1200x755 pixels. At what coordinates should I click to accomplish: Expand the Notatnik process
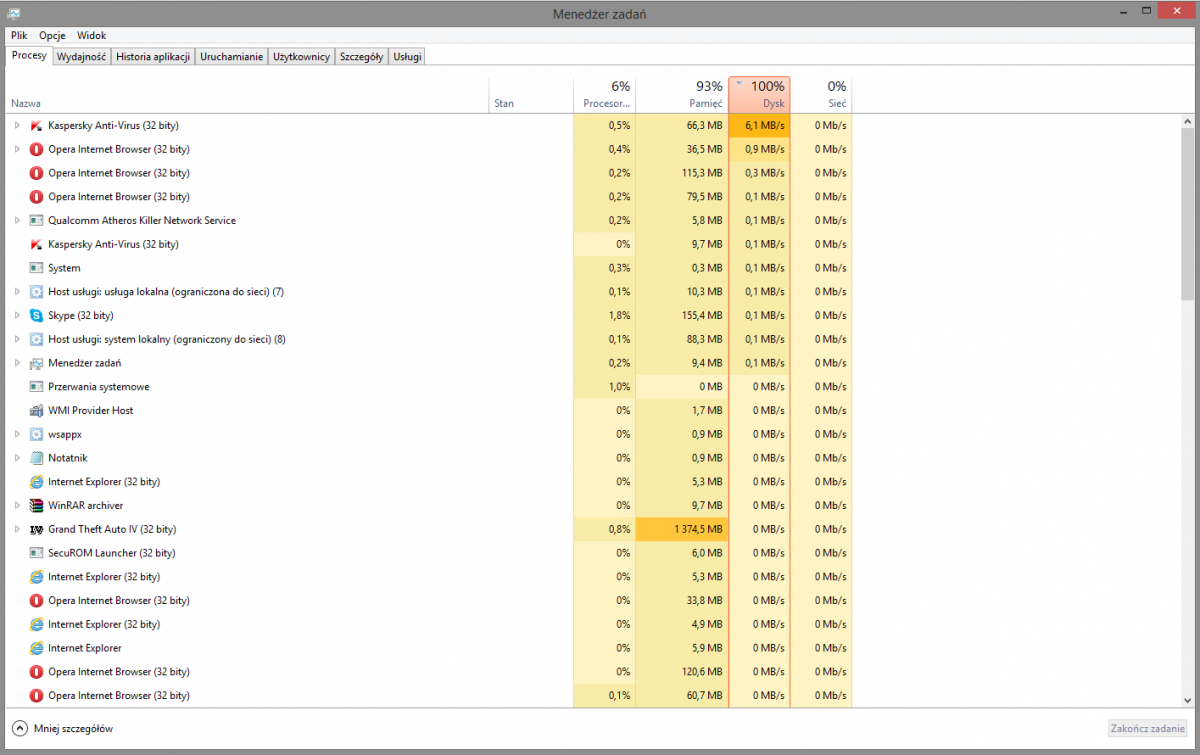[x=17, y=458]
